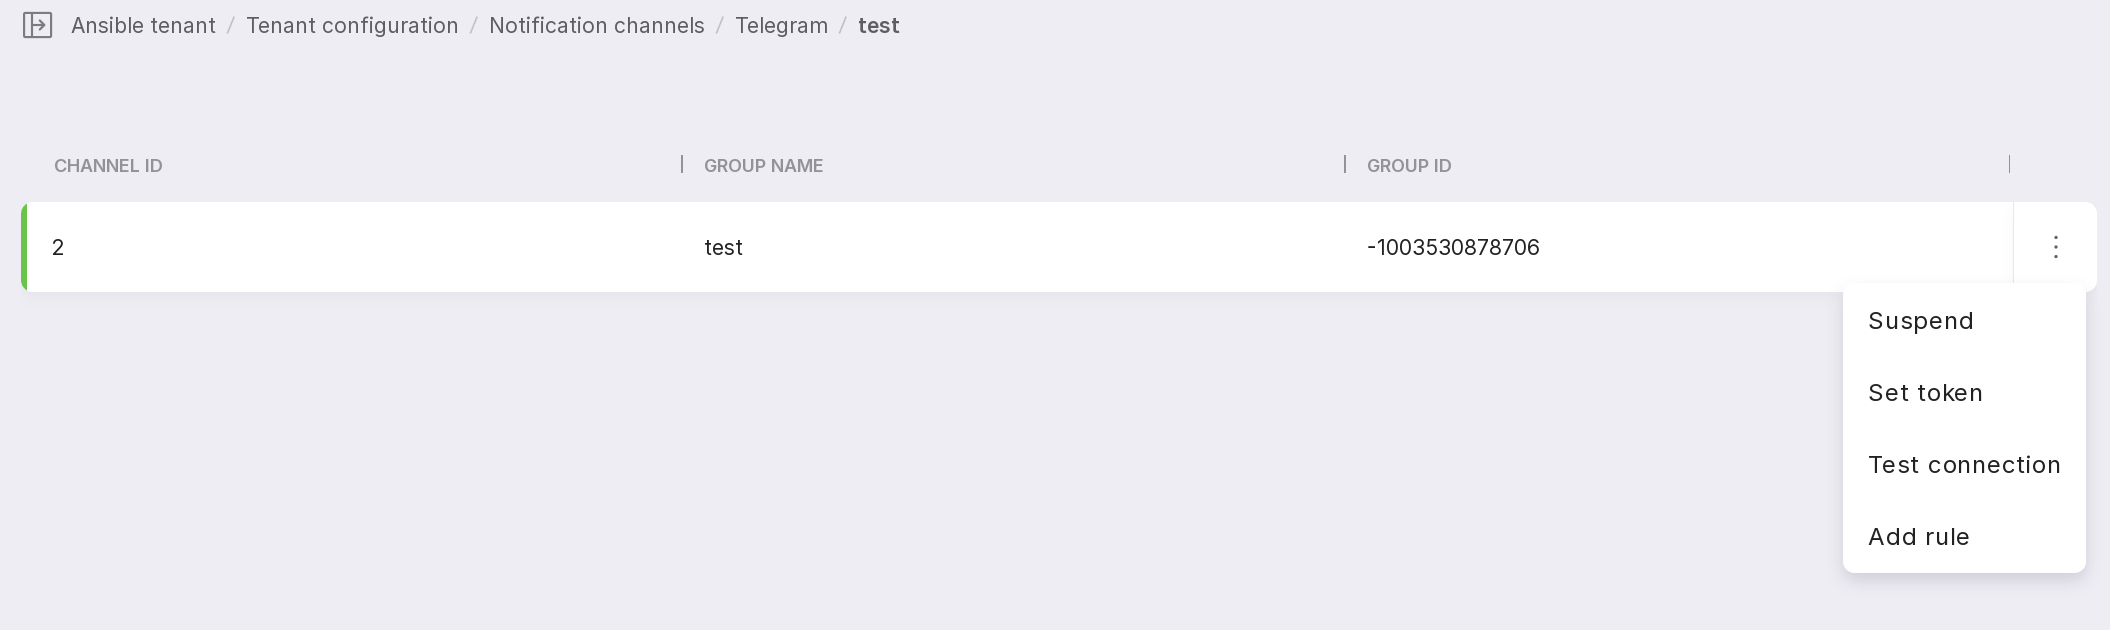Click the divider after GROUP NAME column
2110x630 pixels.
pos(1345,164)
